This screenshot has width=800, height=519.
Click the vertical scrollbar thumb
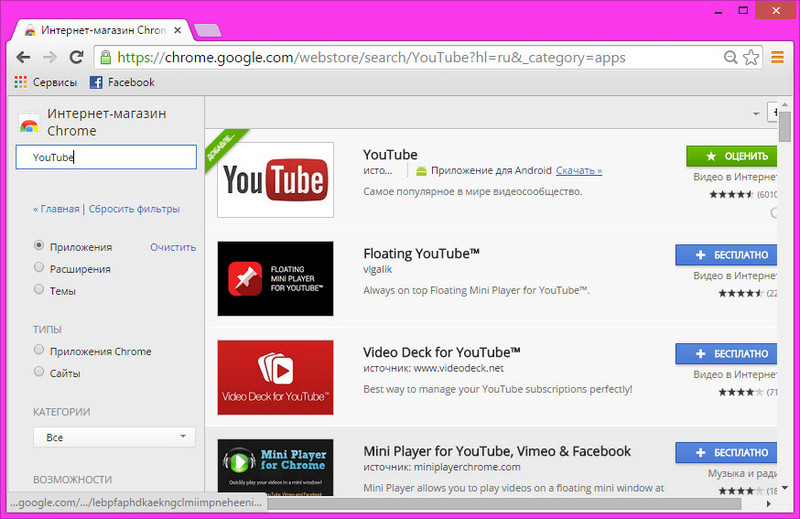point(785,127)
